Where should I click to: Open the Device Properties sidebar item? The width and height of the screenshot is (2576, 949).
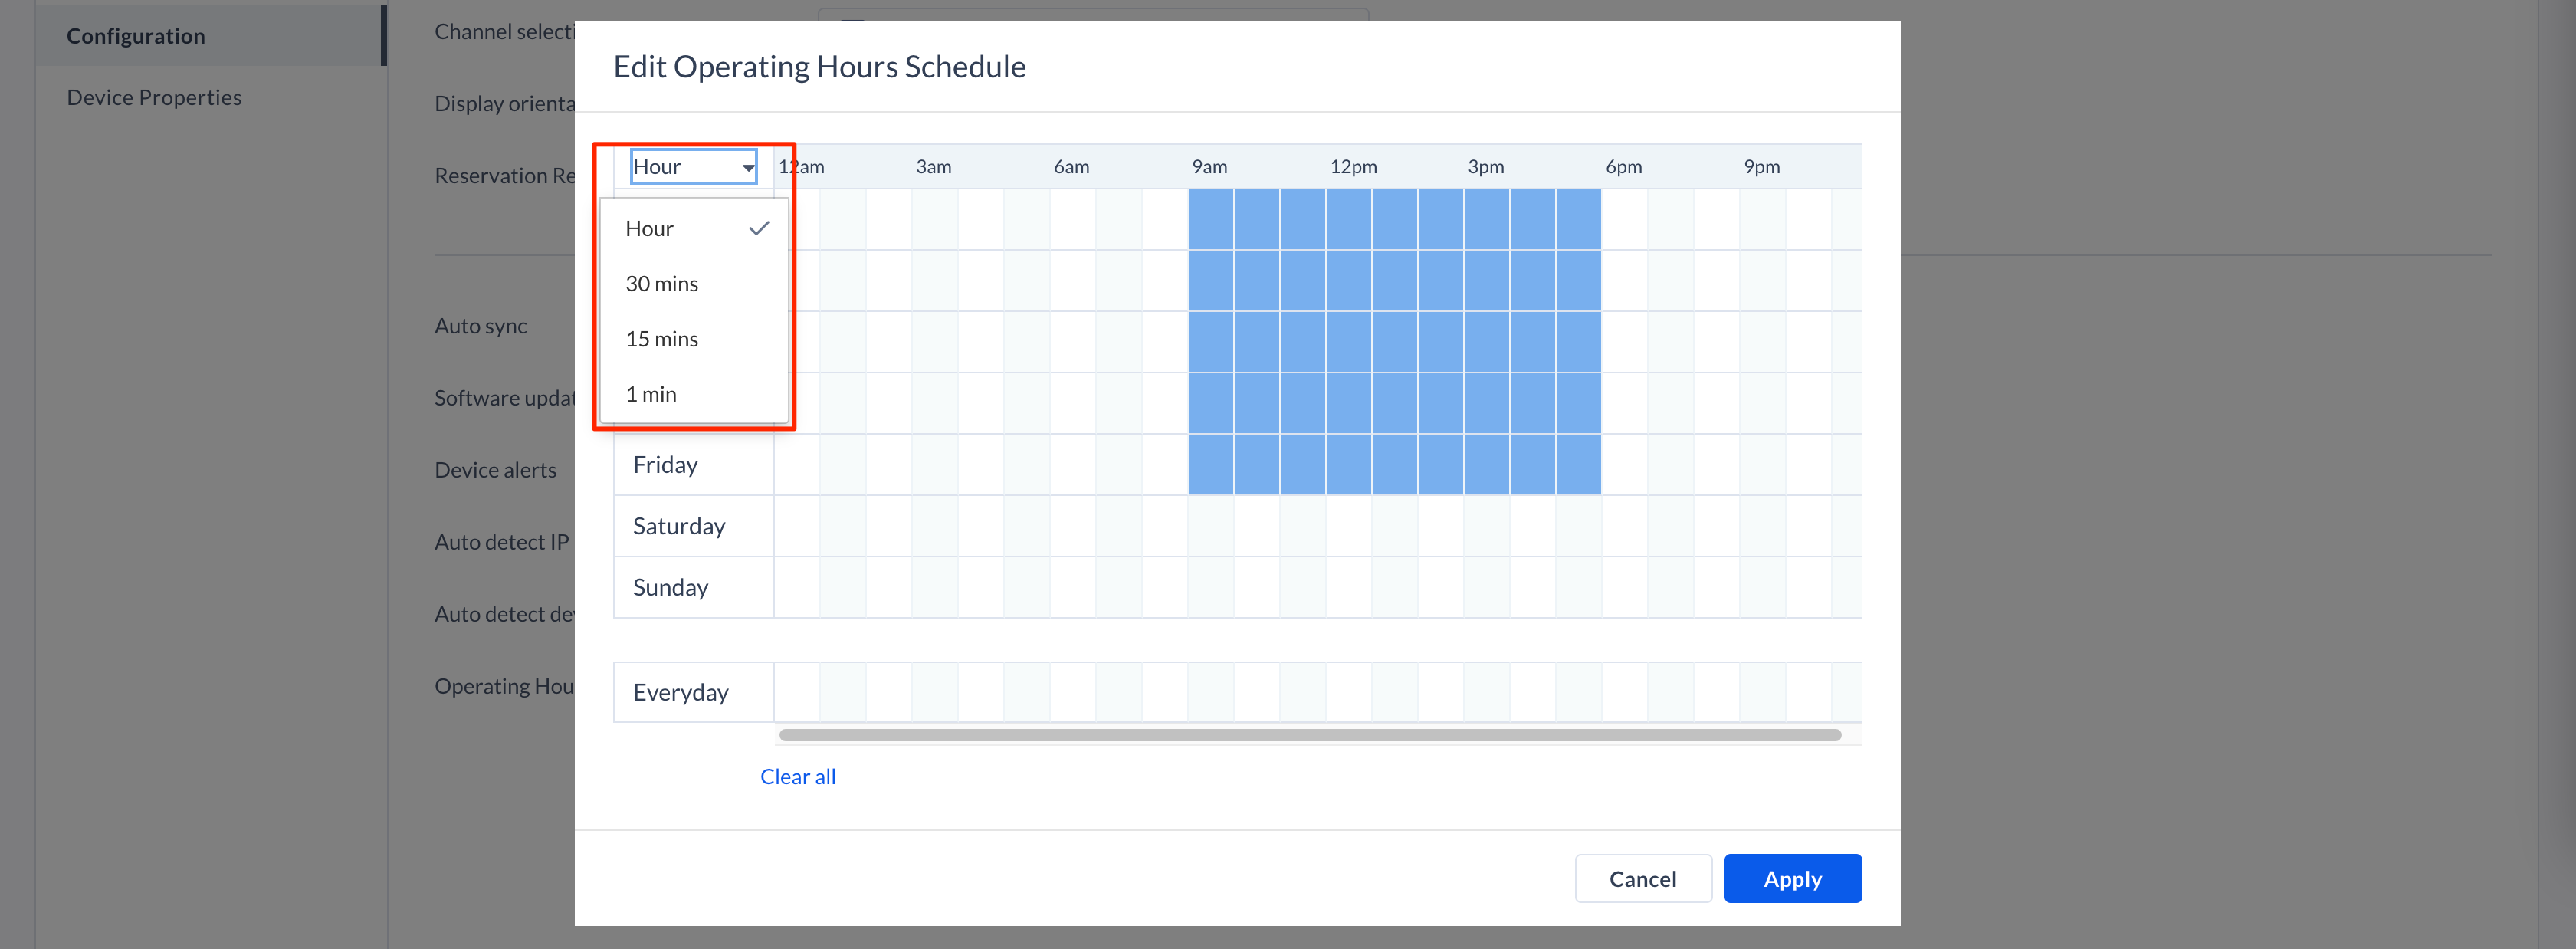pos(154,97)
